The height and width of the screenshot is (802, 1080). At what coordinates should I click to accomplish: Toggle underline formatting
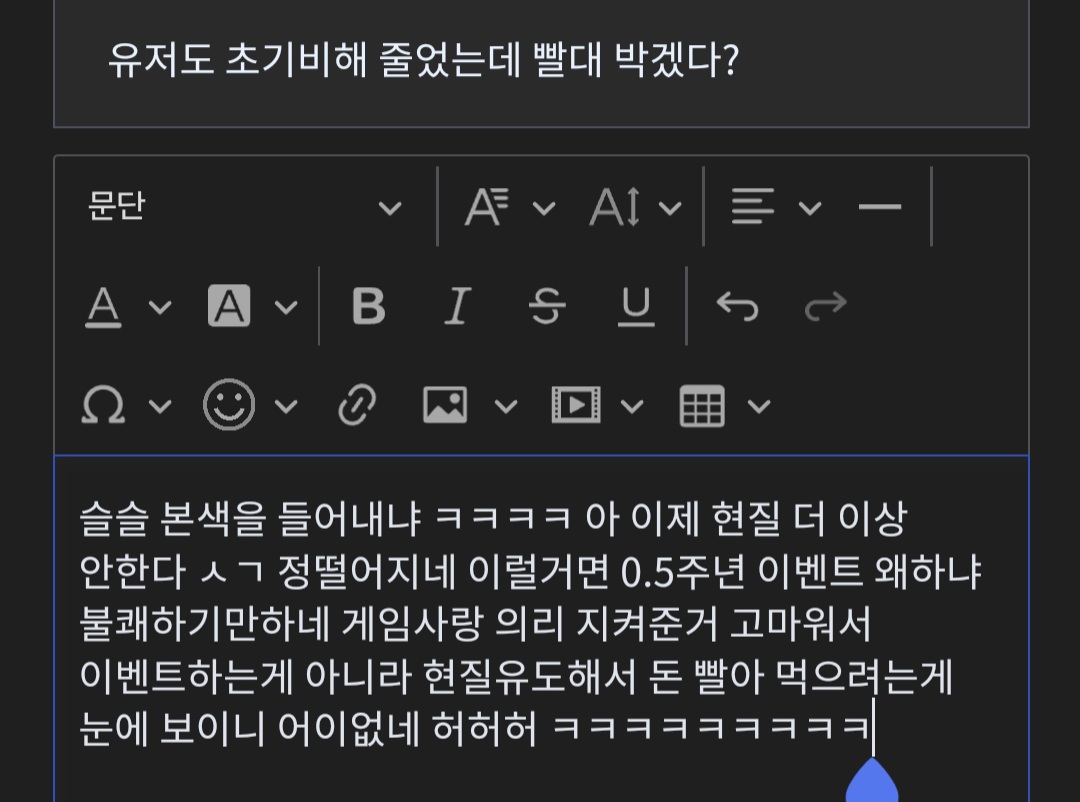[x=636, y=305]
